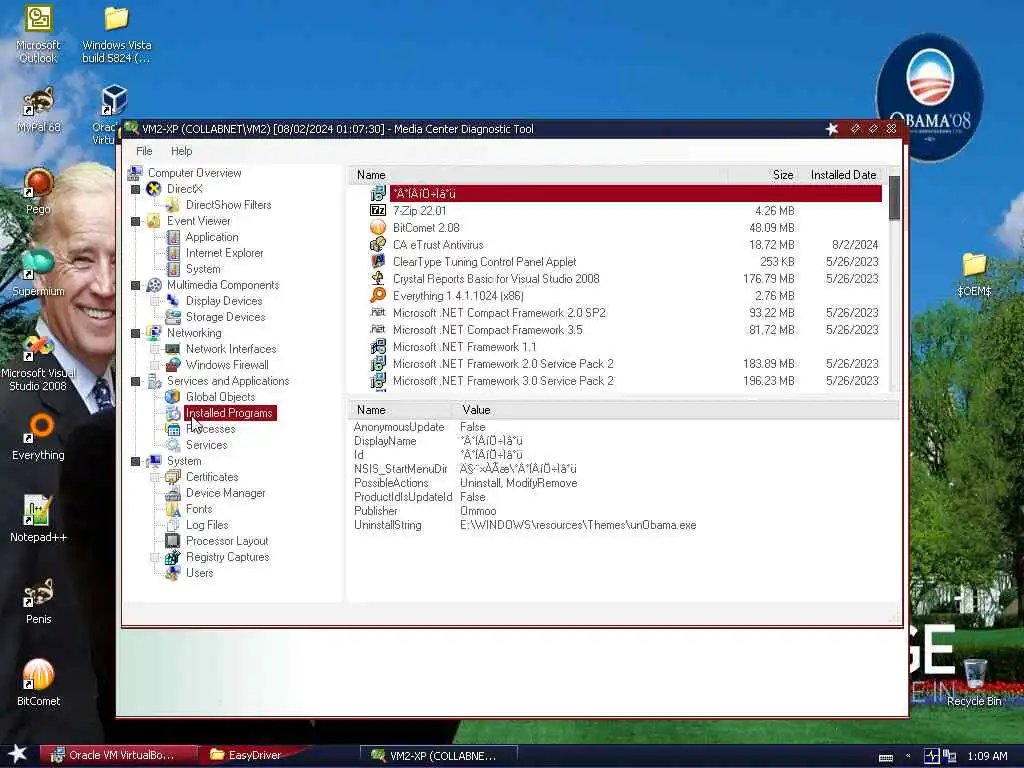This screenshot has height=768, width=1024.
Task: Collapse the System tree branch
Action: pyautogui.click(x=136, y=462)
